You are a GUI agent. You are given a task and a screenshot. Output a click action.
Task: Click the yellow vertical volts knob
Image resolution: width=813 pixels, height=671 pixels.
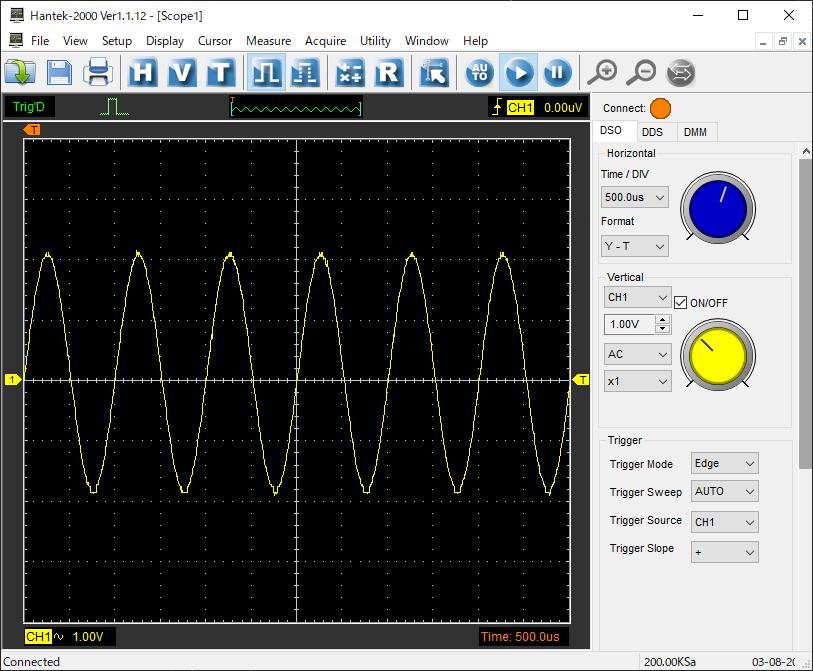717,355
